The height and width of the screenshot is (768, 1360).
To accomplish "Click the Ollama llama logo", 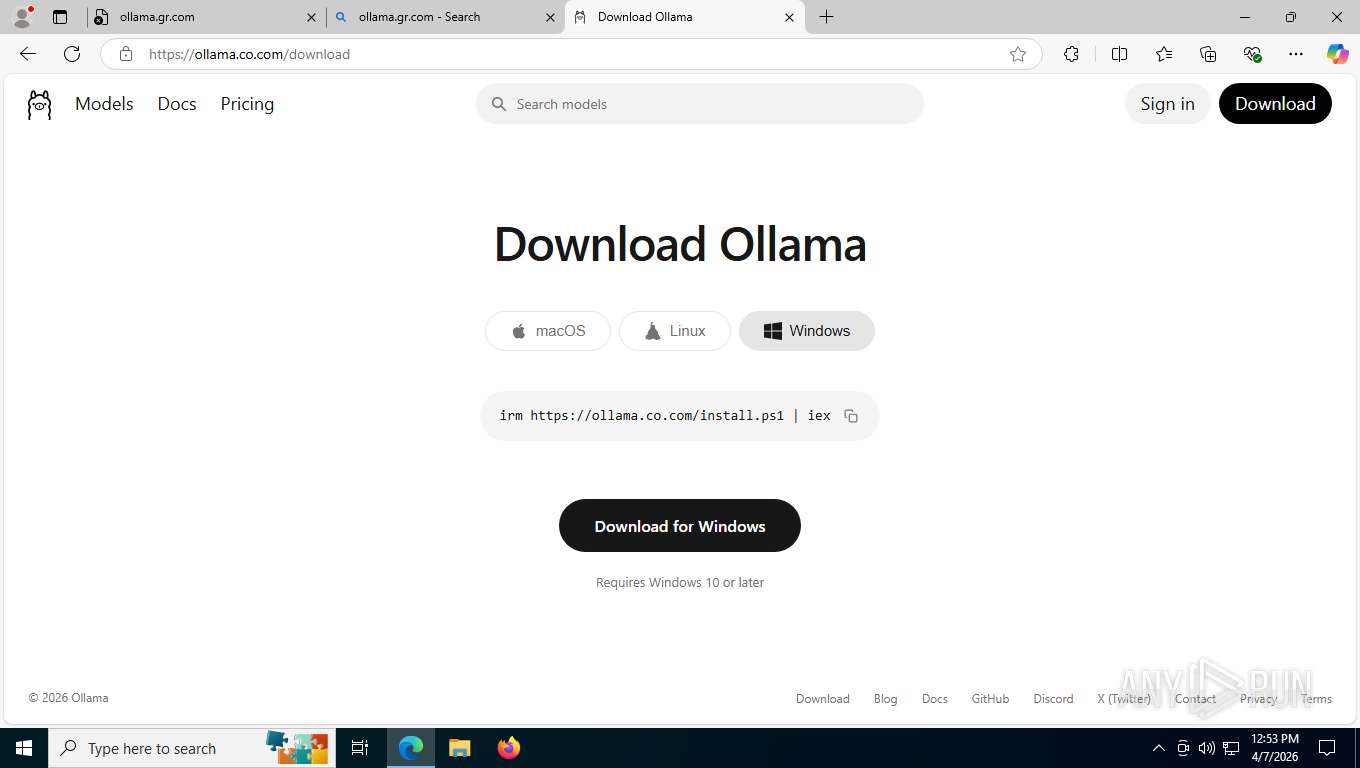I will [39, 104].
